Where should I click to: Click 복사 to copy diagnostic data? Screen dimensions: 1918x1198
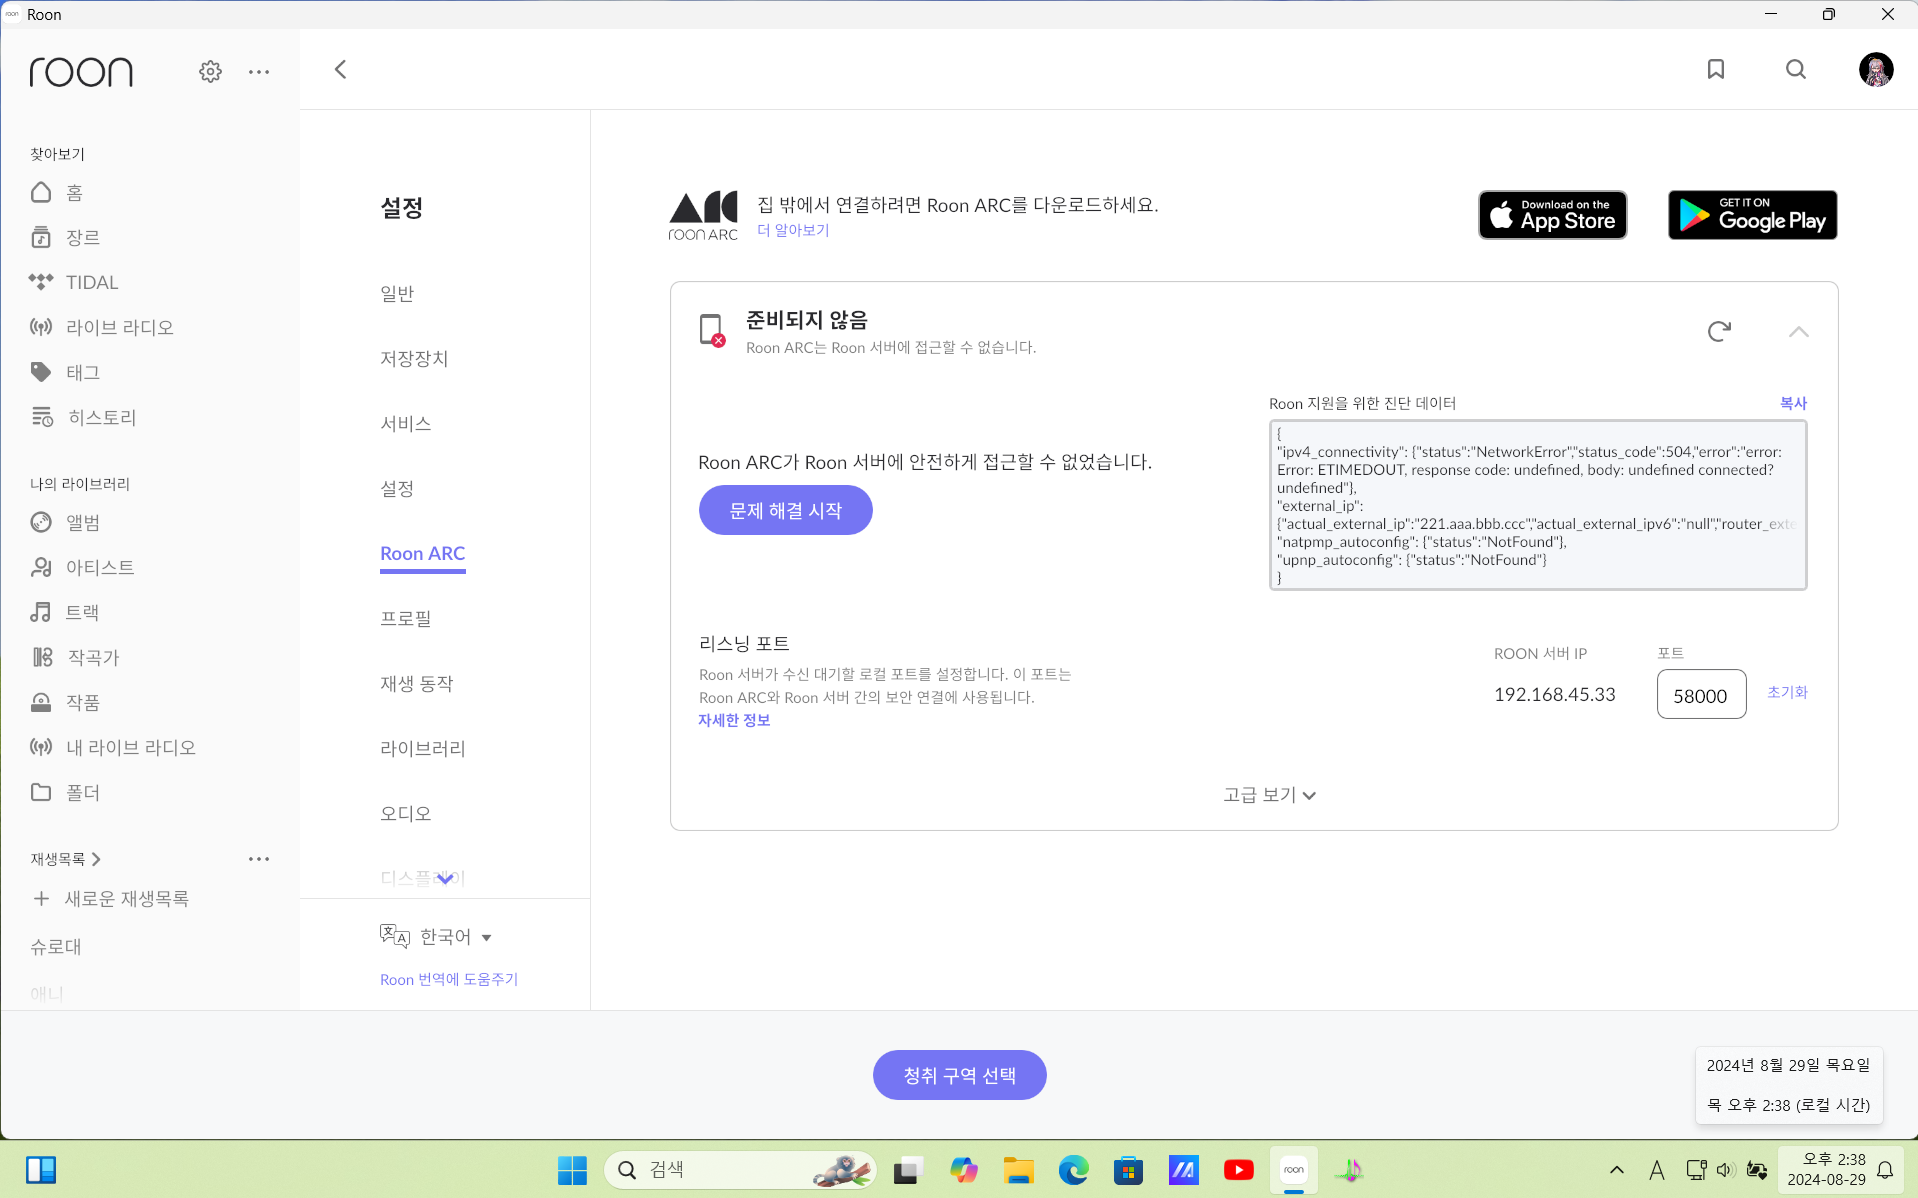click(x=1793, y=403)
